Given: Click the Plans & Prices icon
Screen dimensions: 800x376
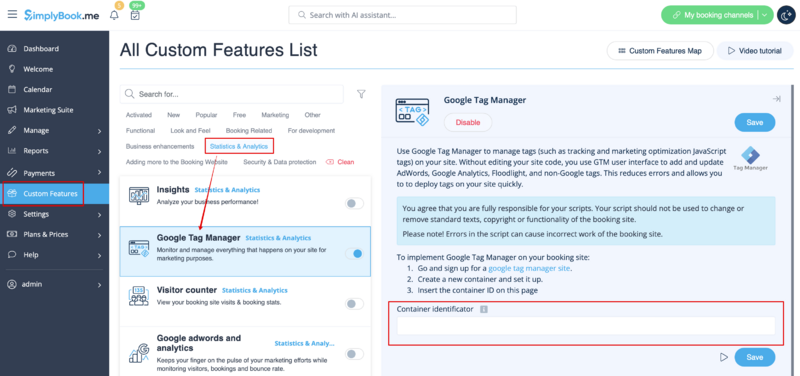Looking at the screenshot, I should [12, 234].
